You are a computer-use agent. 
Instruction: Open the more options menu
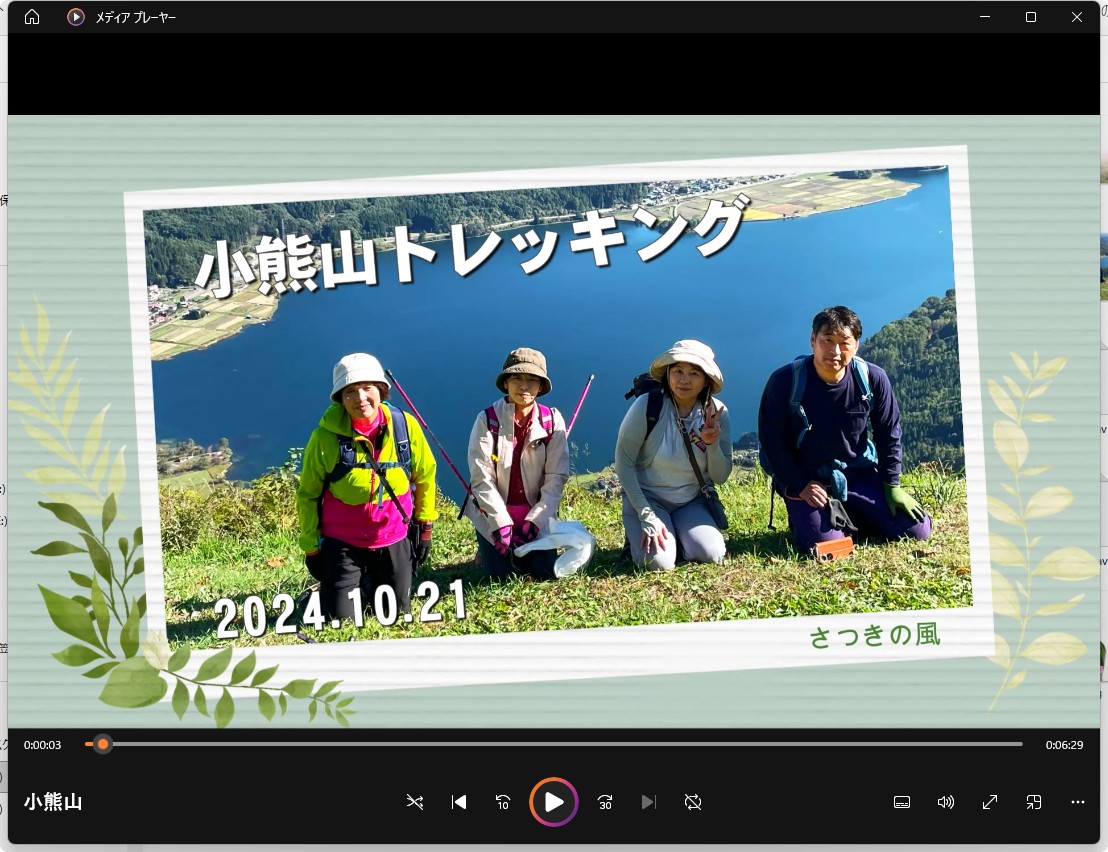coord(1077,802)
